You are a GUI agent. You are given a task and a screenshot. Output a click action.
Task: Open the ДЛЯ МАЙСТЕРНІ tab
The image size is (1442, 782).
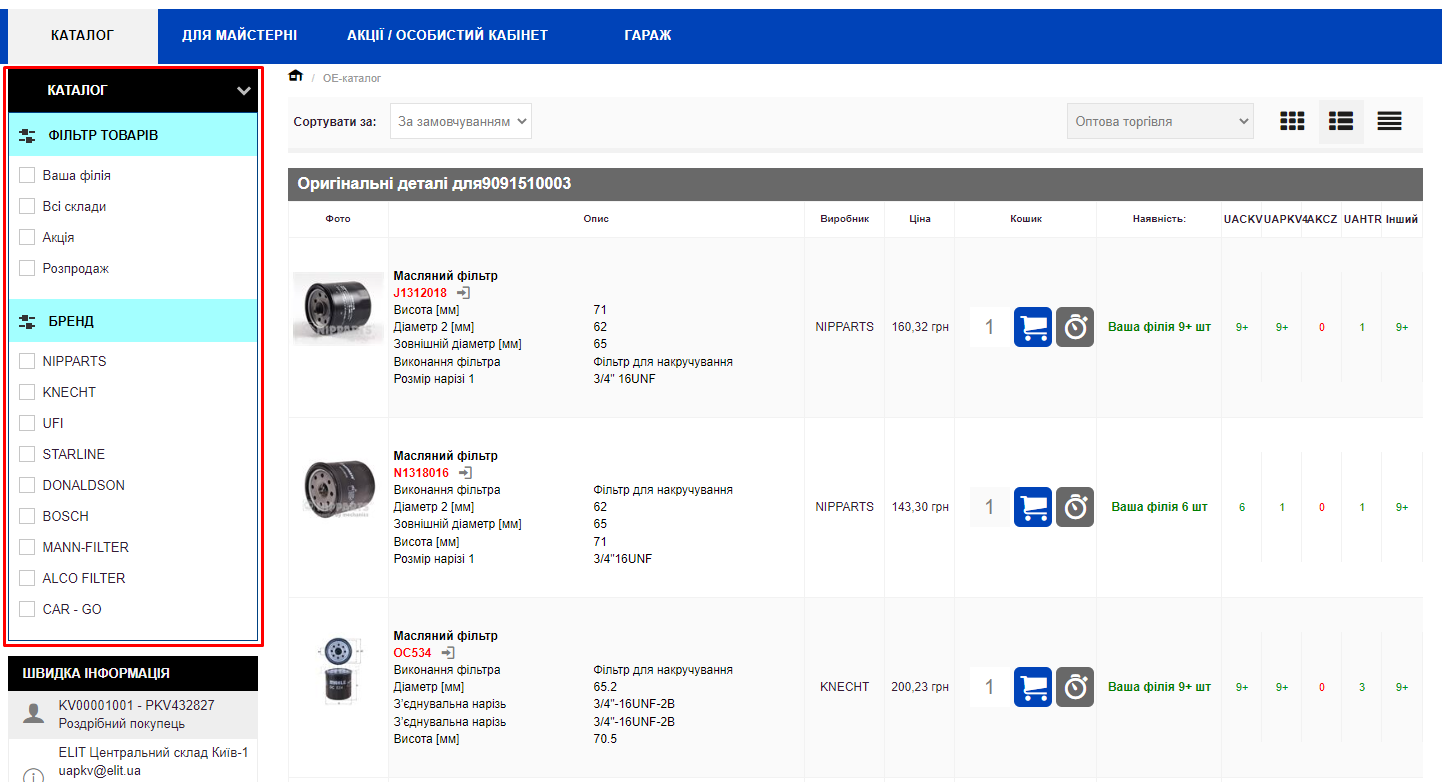pos(239,35)
